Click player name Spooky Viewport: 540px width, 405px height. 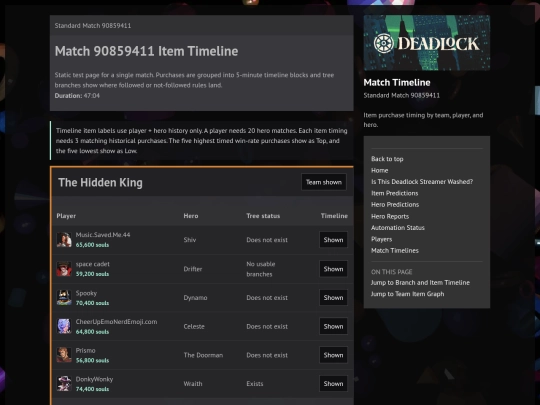pyautogui.click(x=86, y=293)
